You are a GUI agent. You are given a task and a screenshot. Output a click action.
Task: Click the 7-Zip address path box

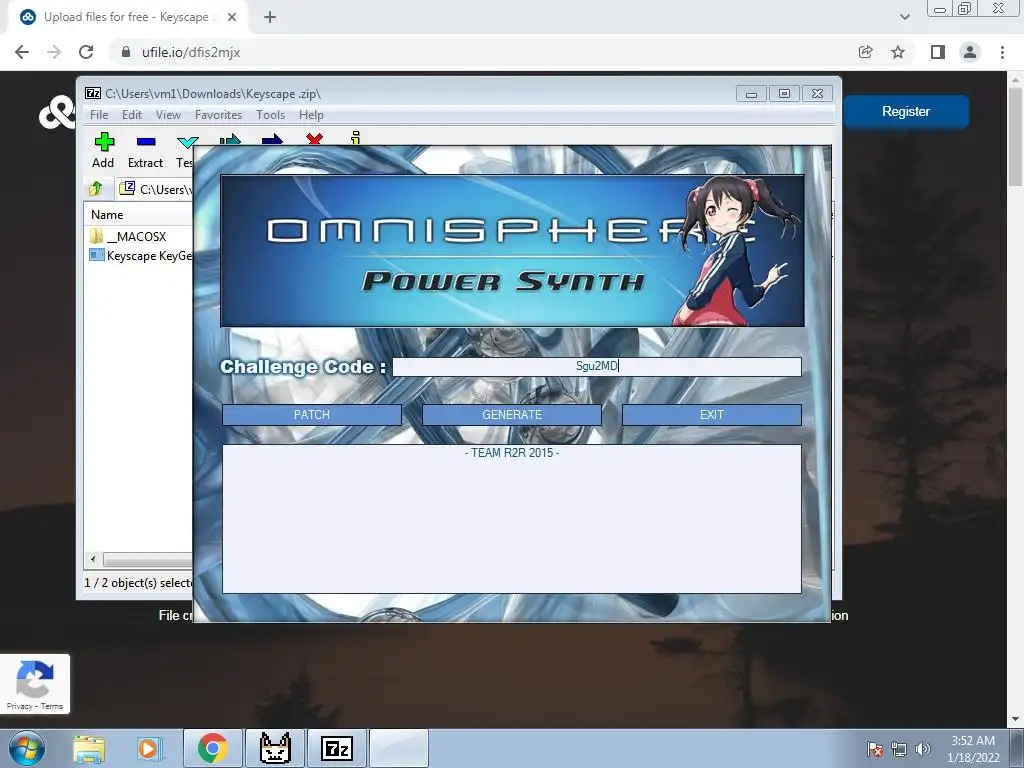coord(155,189)
